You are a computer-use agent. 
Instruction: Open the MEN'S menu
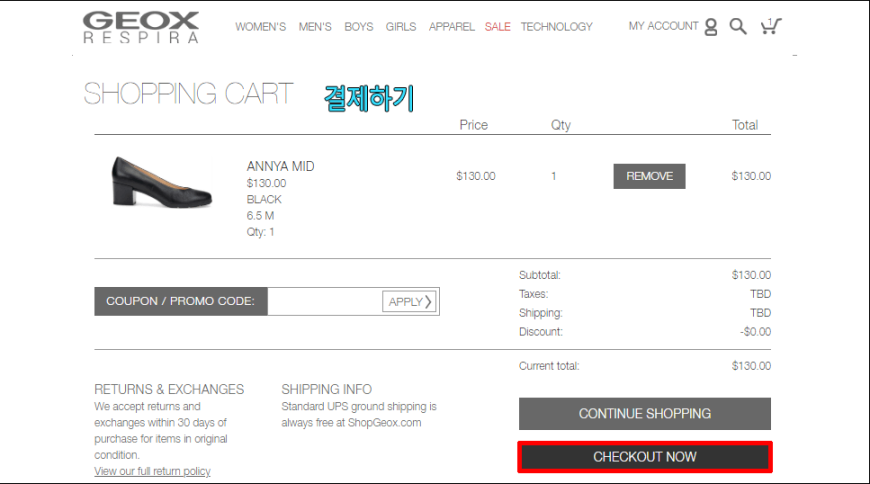tap(315, 27)
